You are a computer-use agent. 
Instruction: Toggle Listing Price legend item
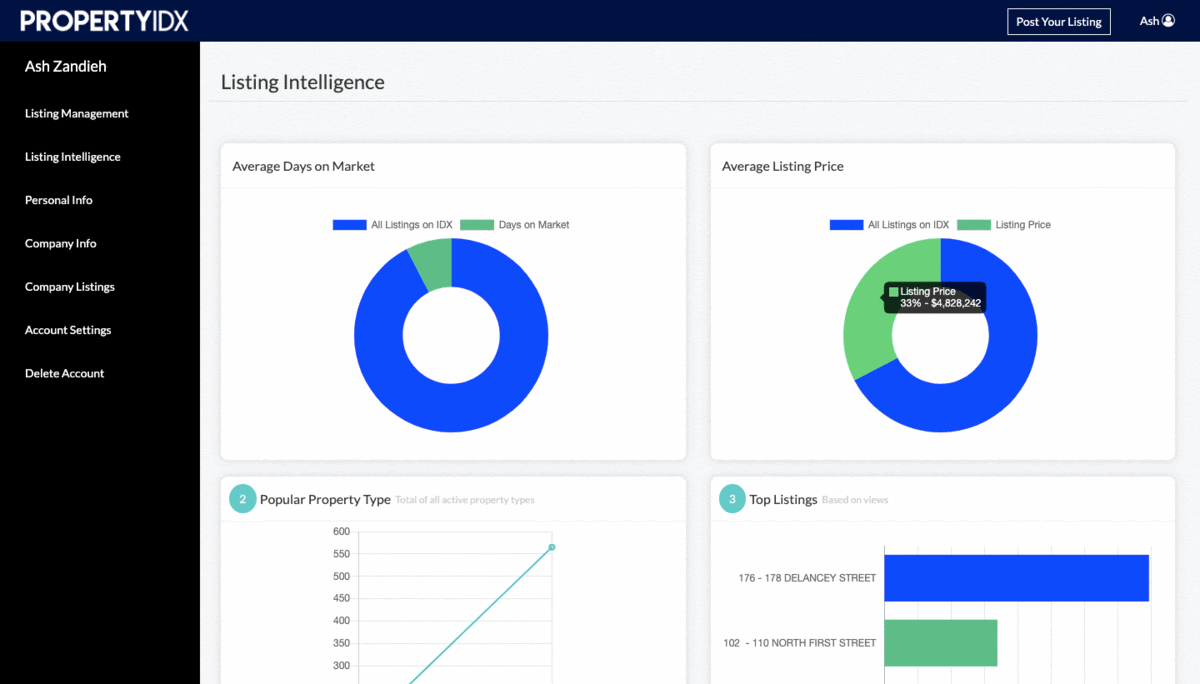(1004, 225)
